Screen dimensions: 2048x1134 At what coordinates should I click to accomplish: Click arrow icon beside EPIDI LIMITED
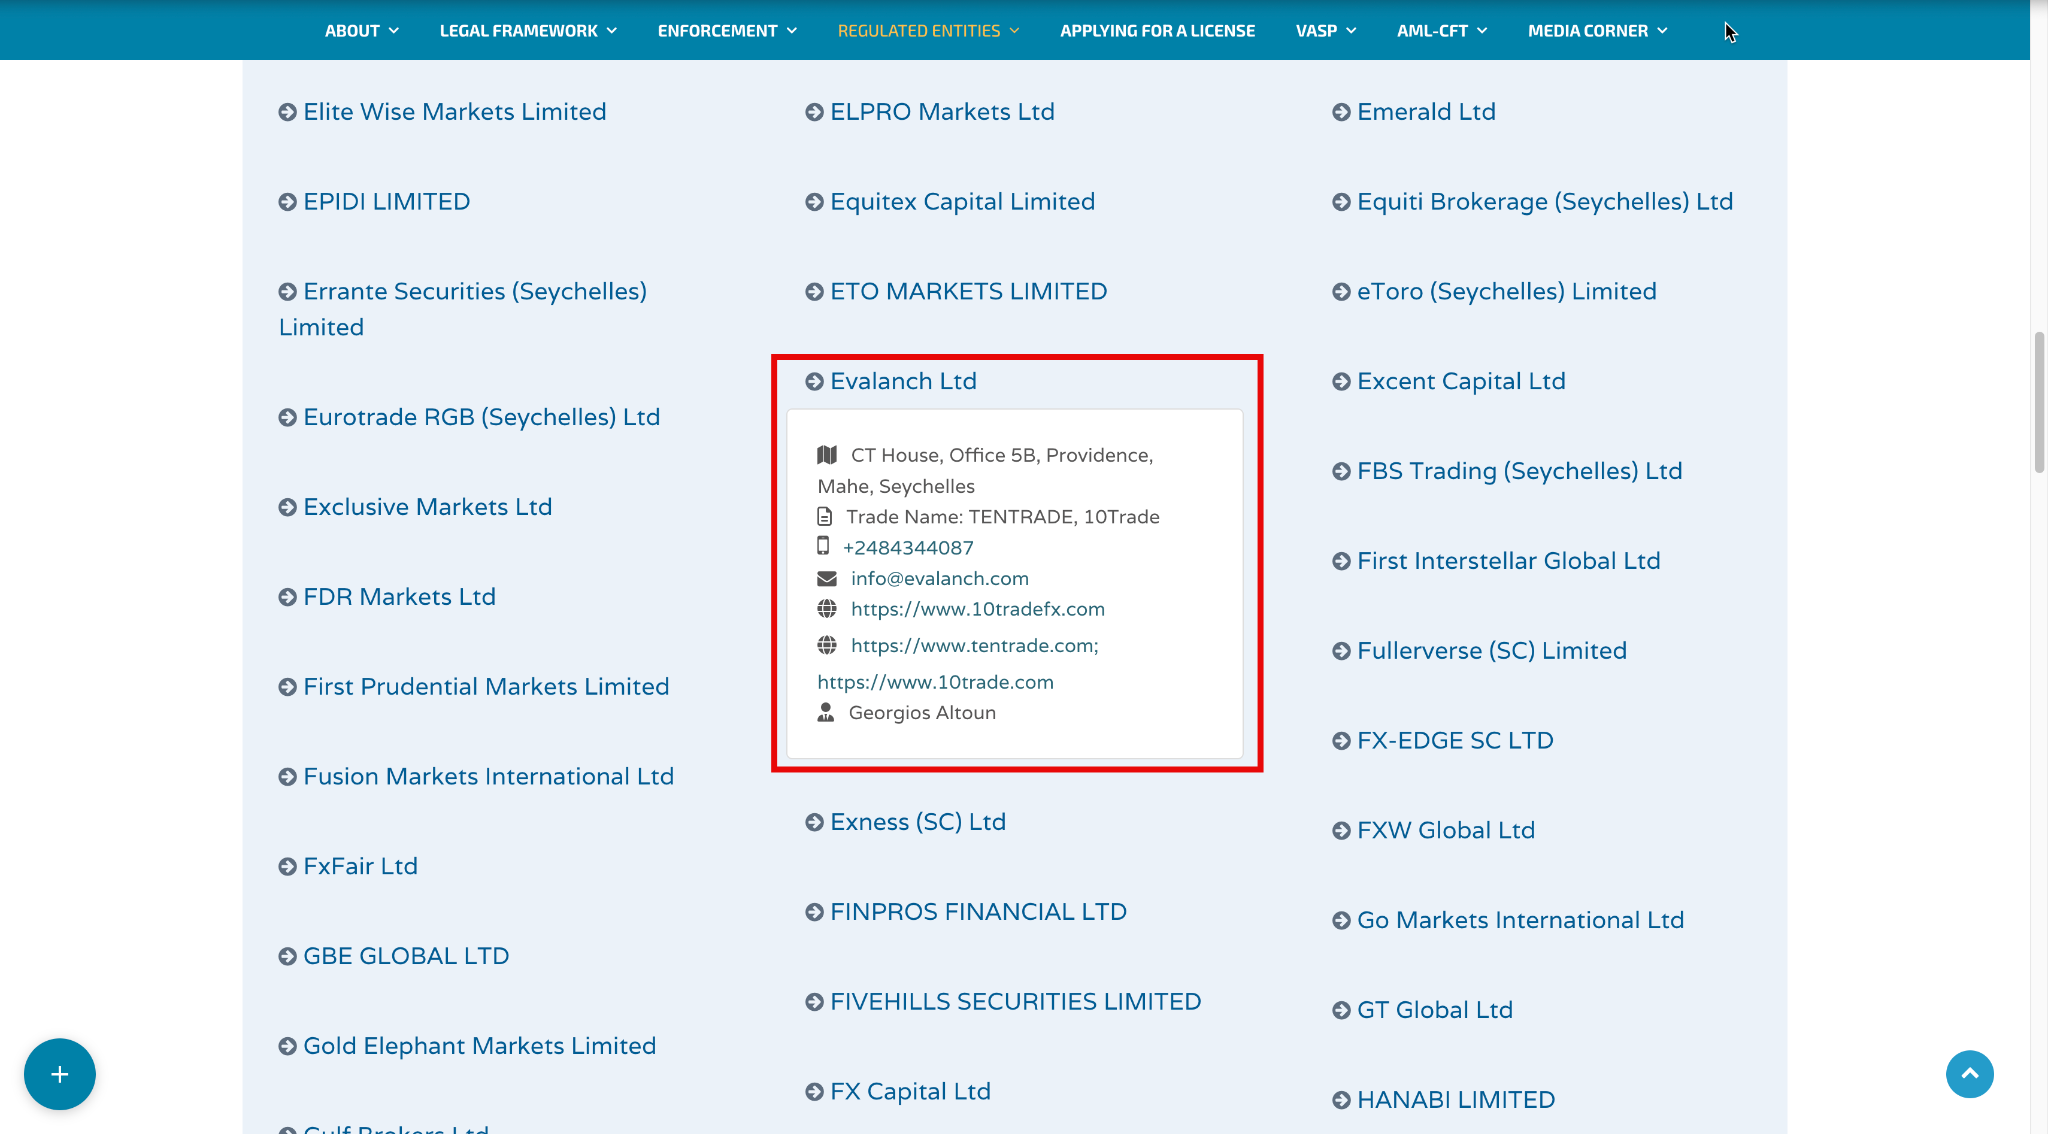(x=288, y=202)
